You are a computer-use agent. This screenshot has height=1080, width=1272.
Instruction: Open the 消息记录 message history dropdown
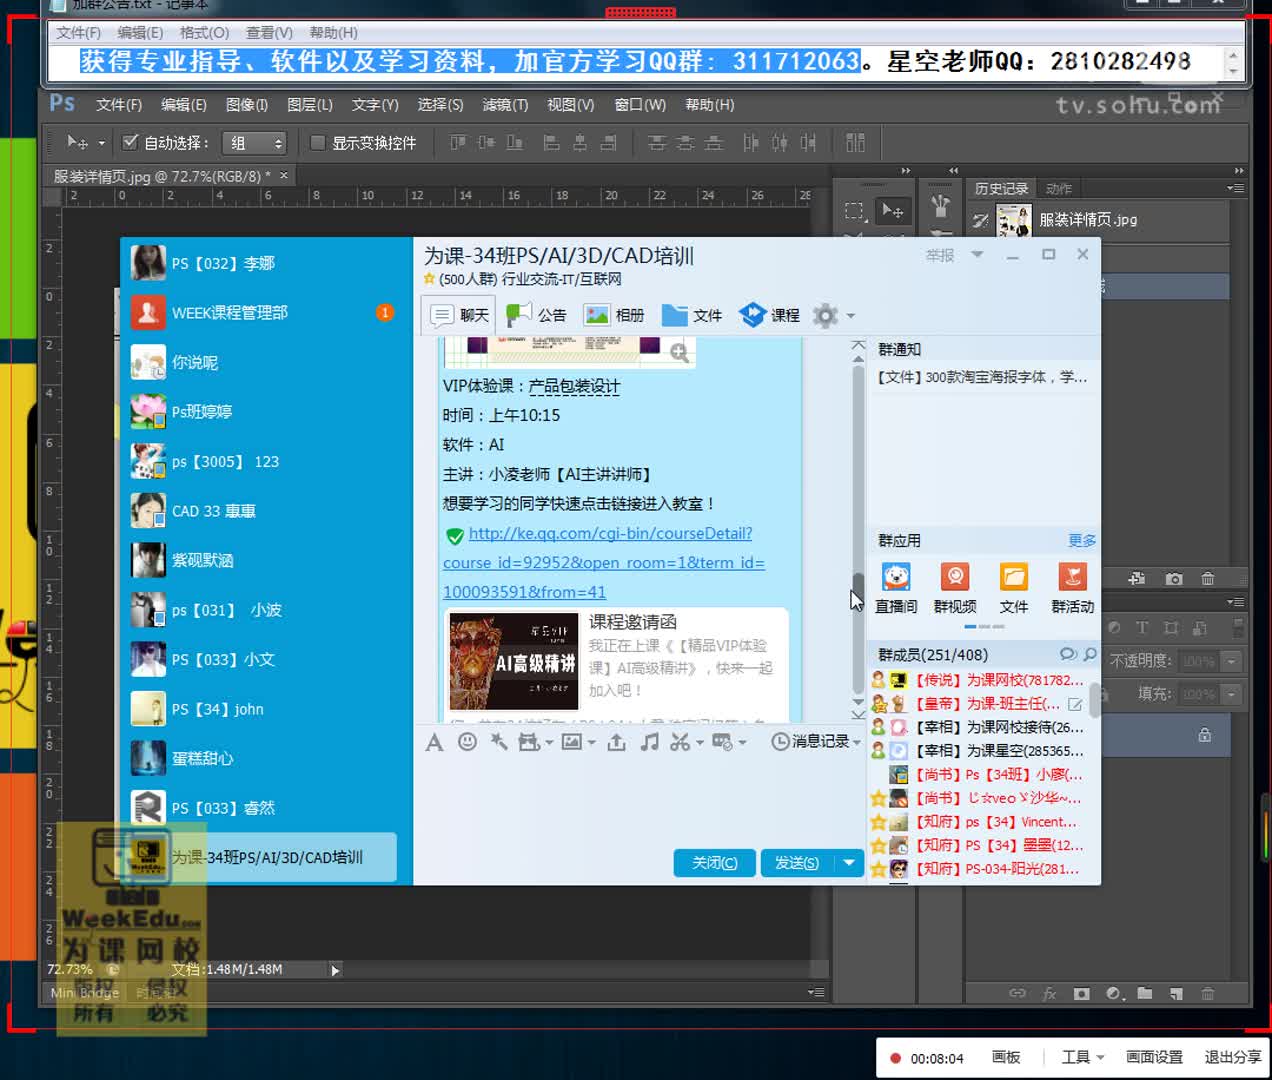[x=815, y=742]
